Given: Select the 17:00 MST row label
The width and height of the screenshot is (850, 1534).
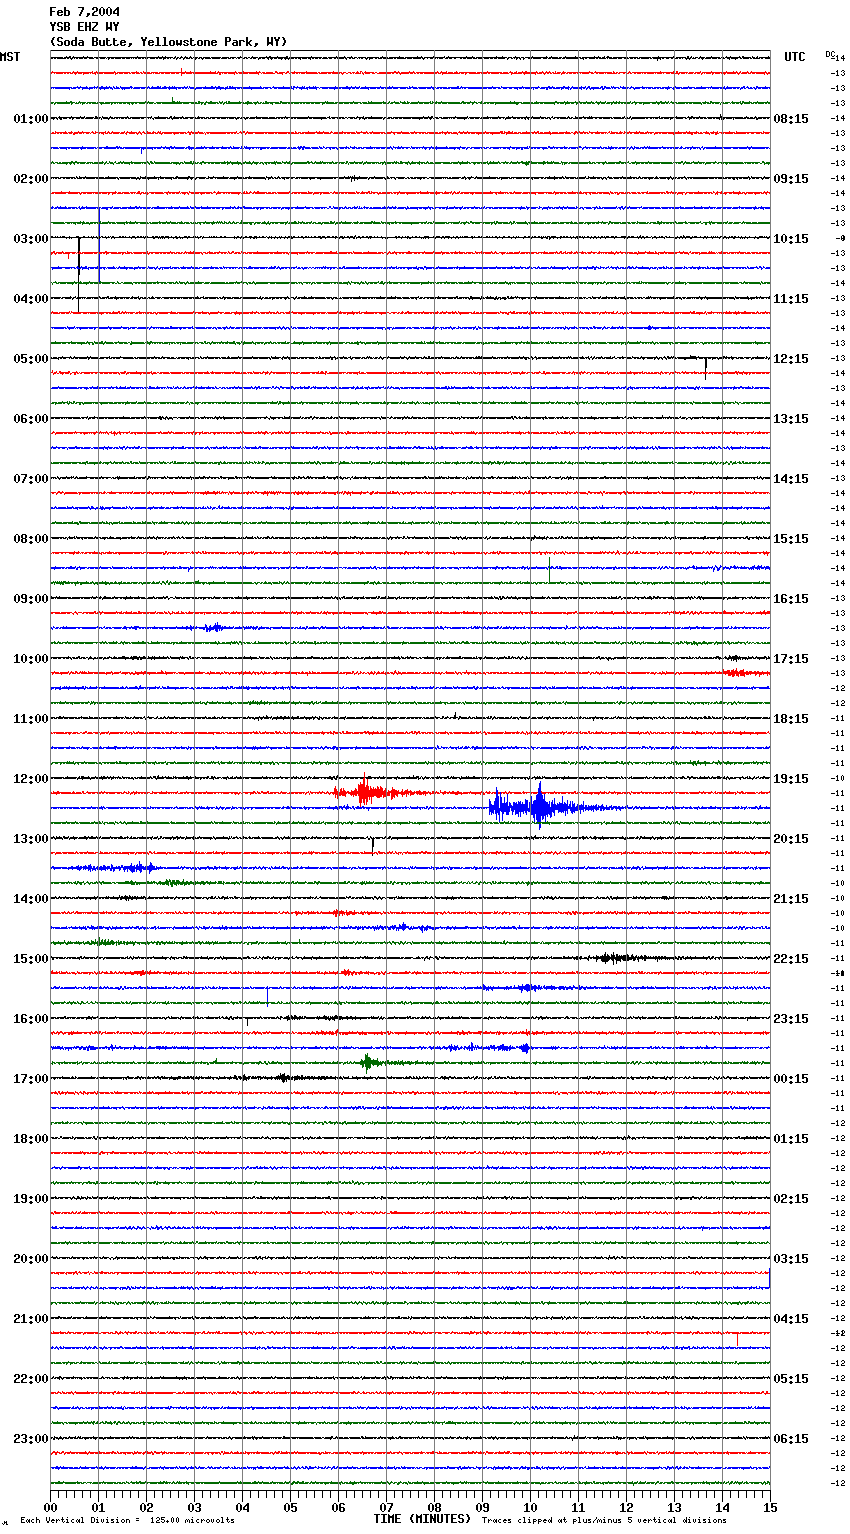Looking at the screenshot, I should 30,1079.
